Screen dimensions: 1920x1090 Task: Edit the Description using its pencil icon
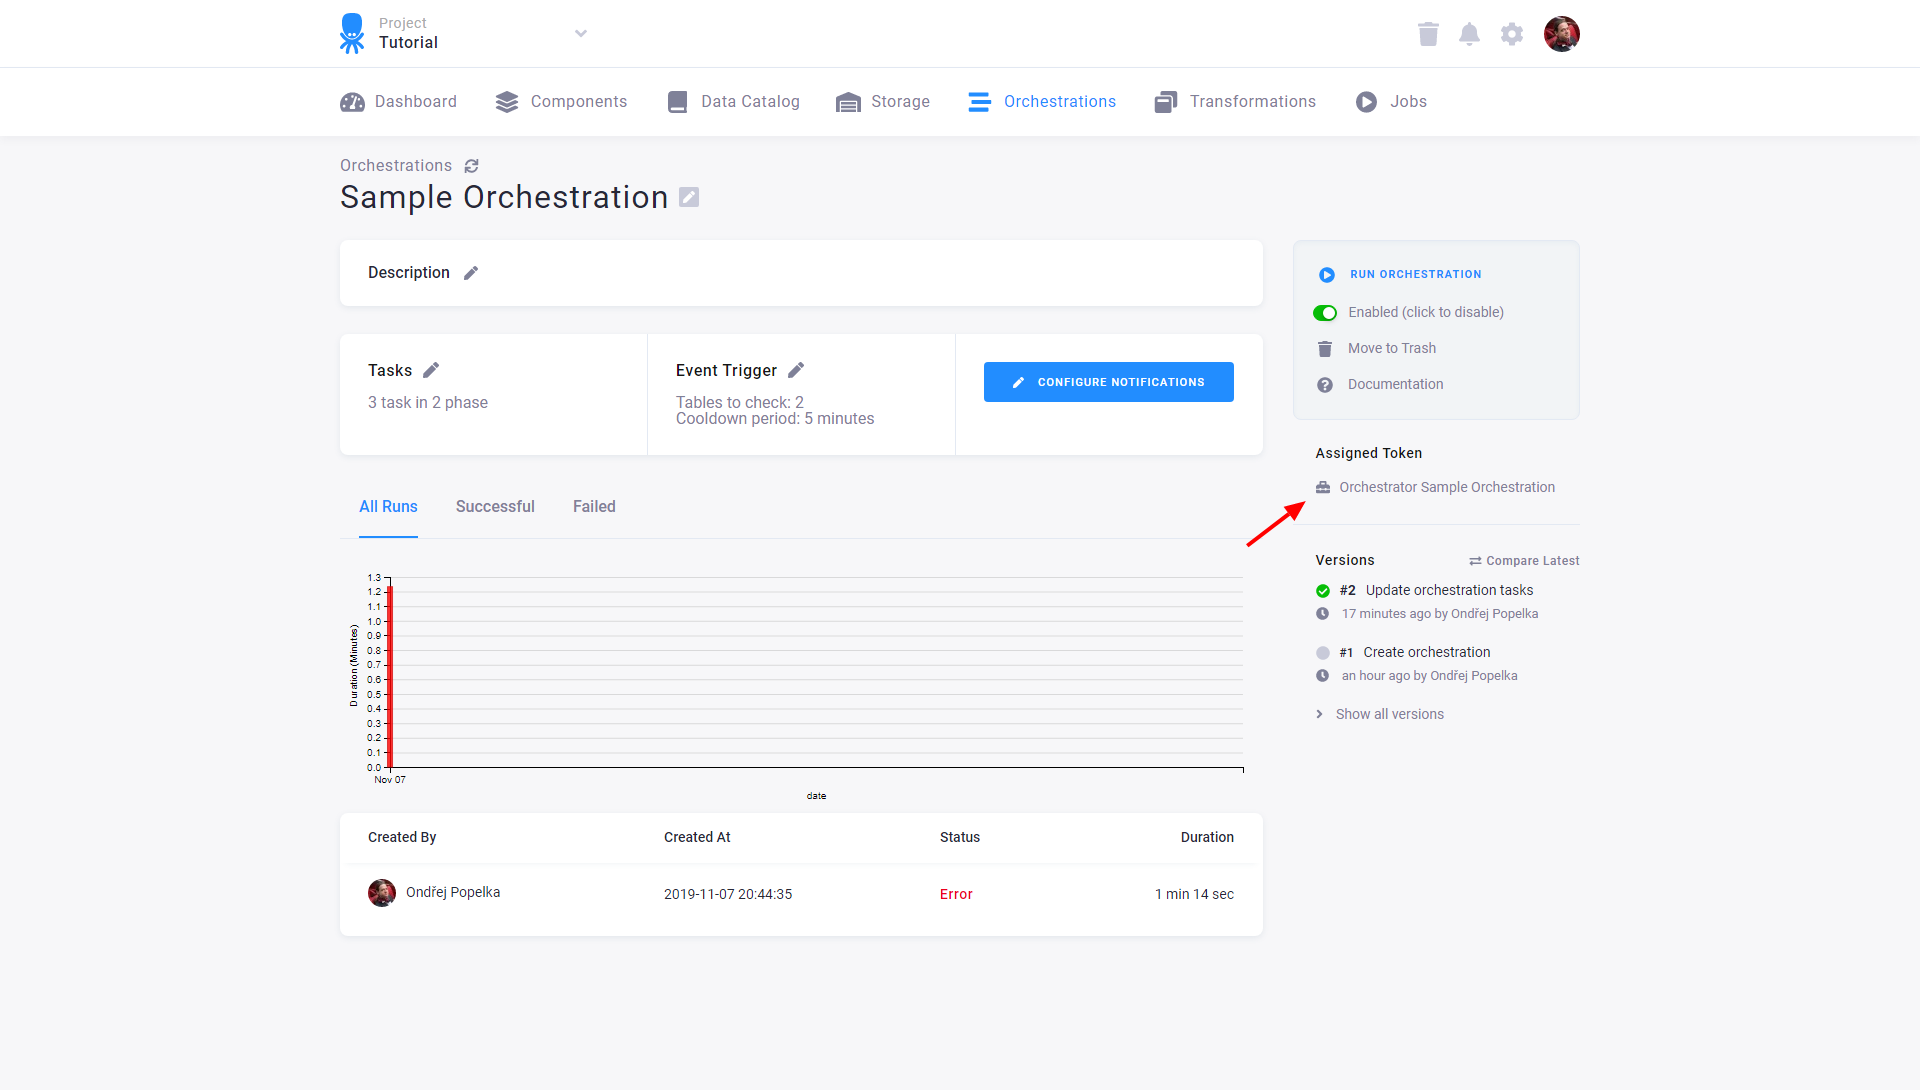tap(470, 272)
